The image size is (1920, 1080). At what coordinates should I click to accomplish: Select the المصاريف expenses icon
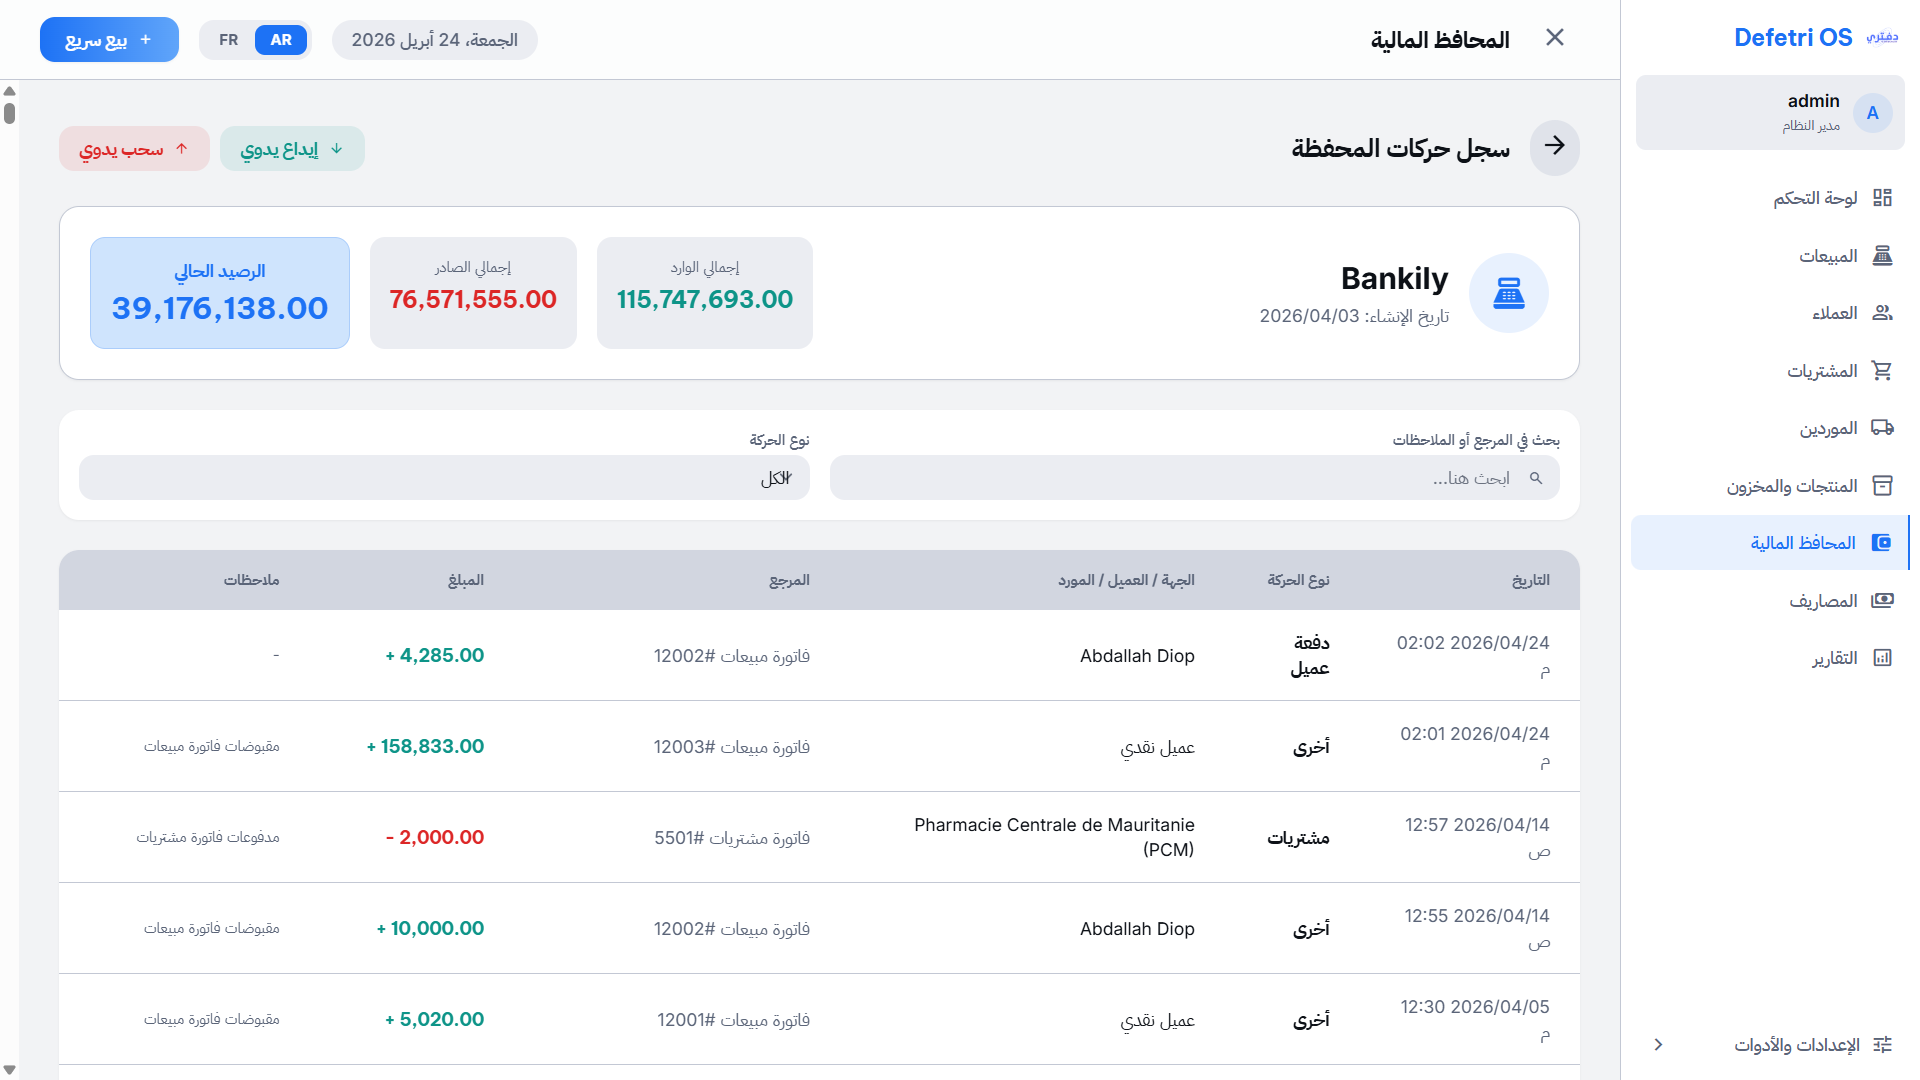pos(1884,600)
